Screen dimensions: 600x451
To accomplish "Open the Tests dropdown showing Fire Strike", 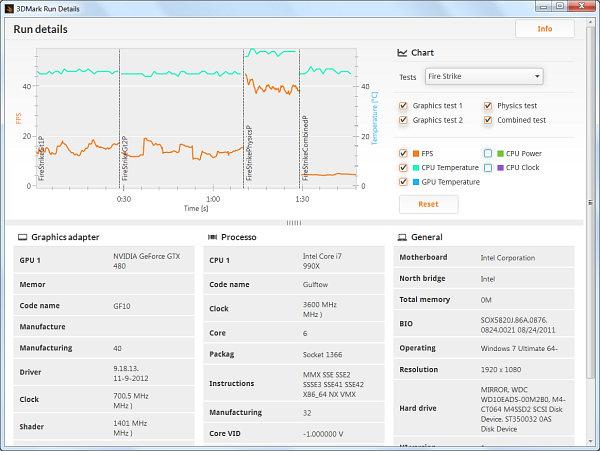I will 484,77.
